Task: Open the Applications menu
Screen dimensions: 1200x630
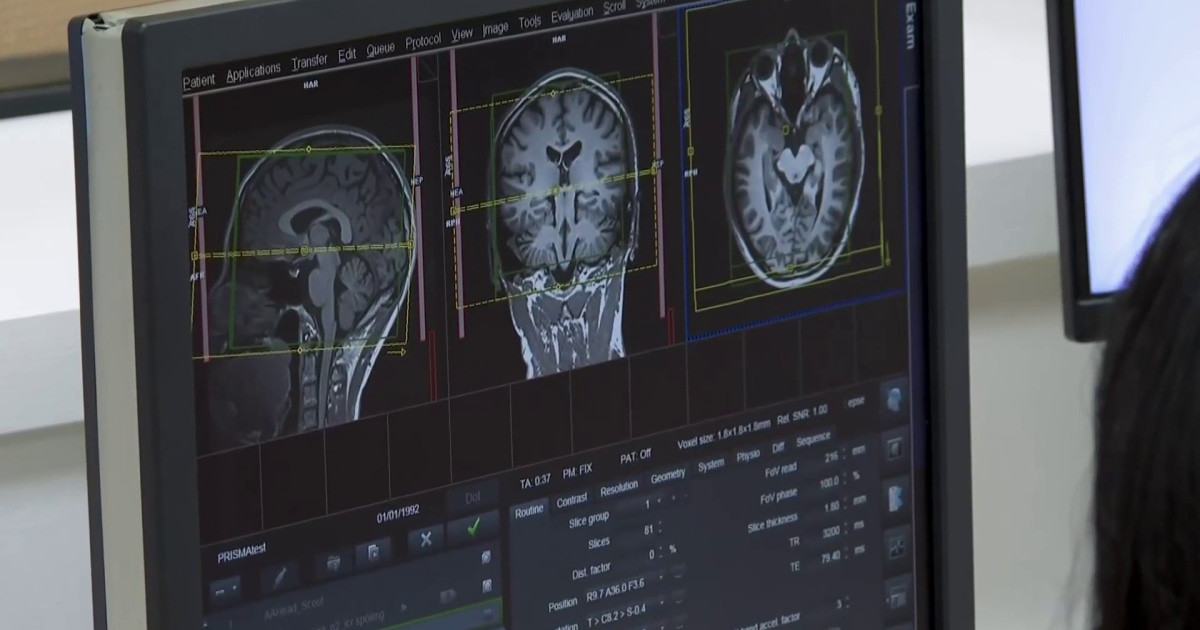Action: click(x=253, y=71)
